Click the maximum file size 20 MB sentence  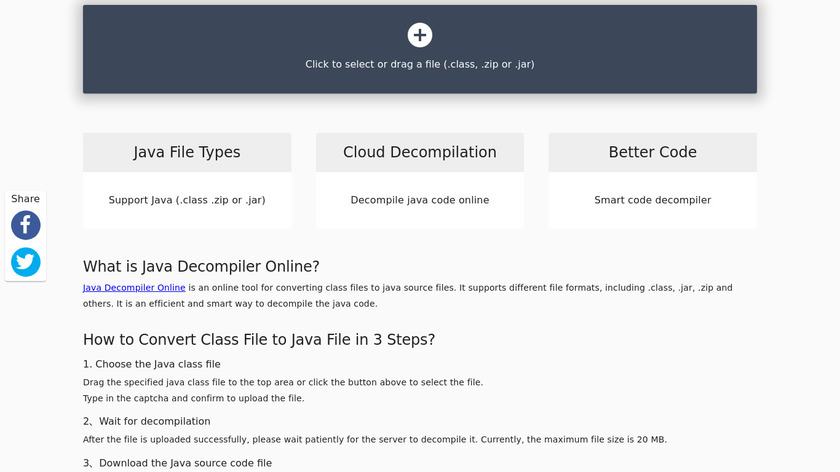coord(374,440)
